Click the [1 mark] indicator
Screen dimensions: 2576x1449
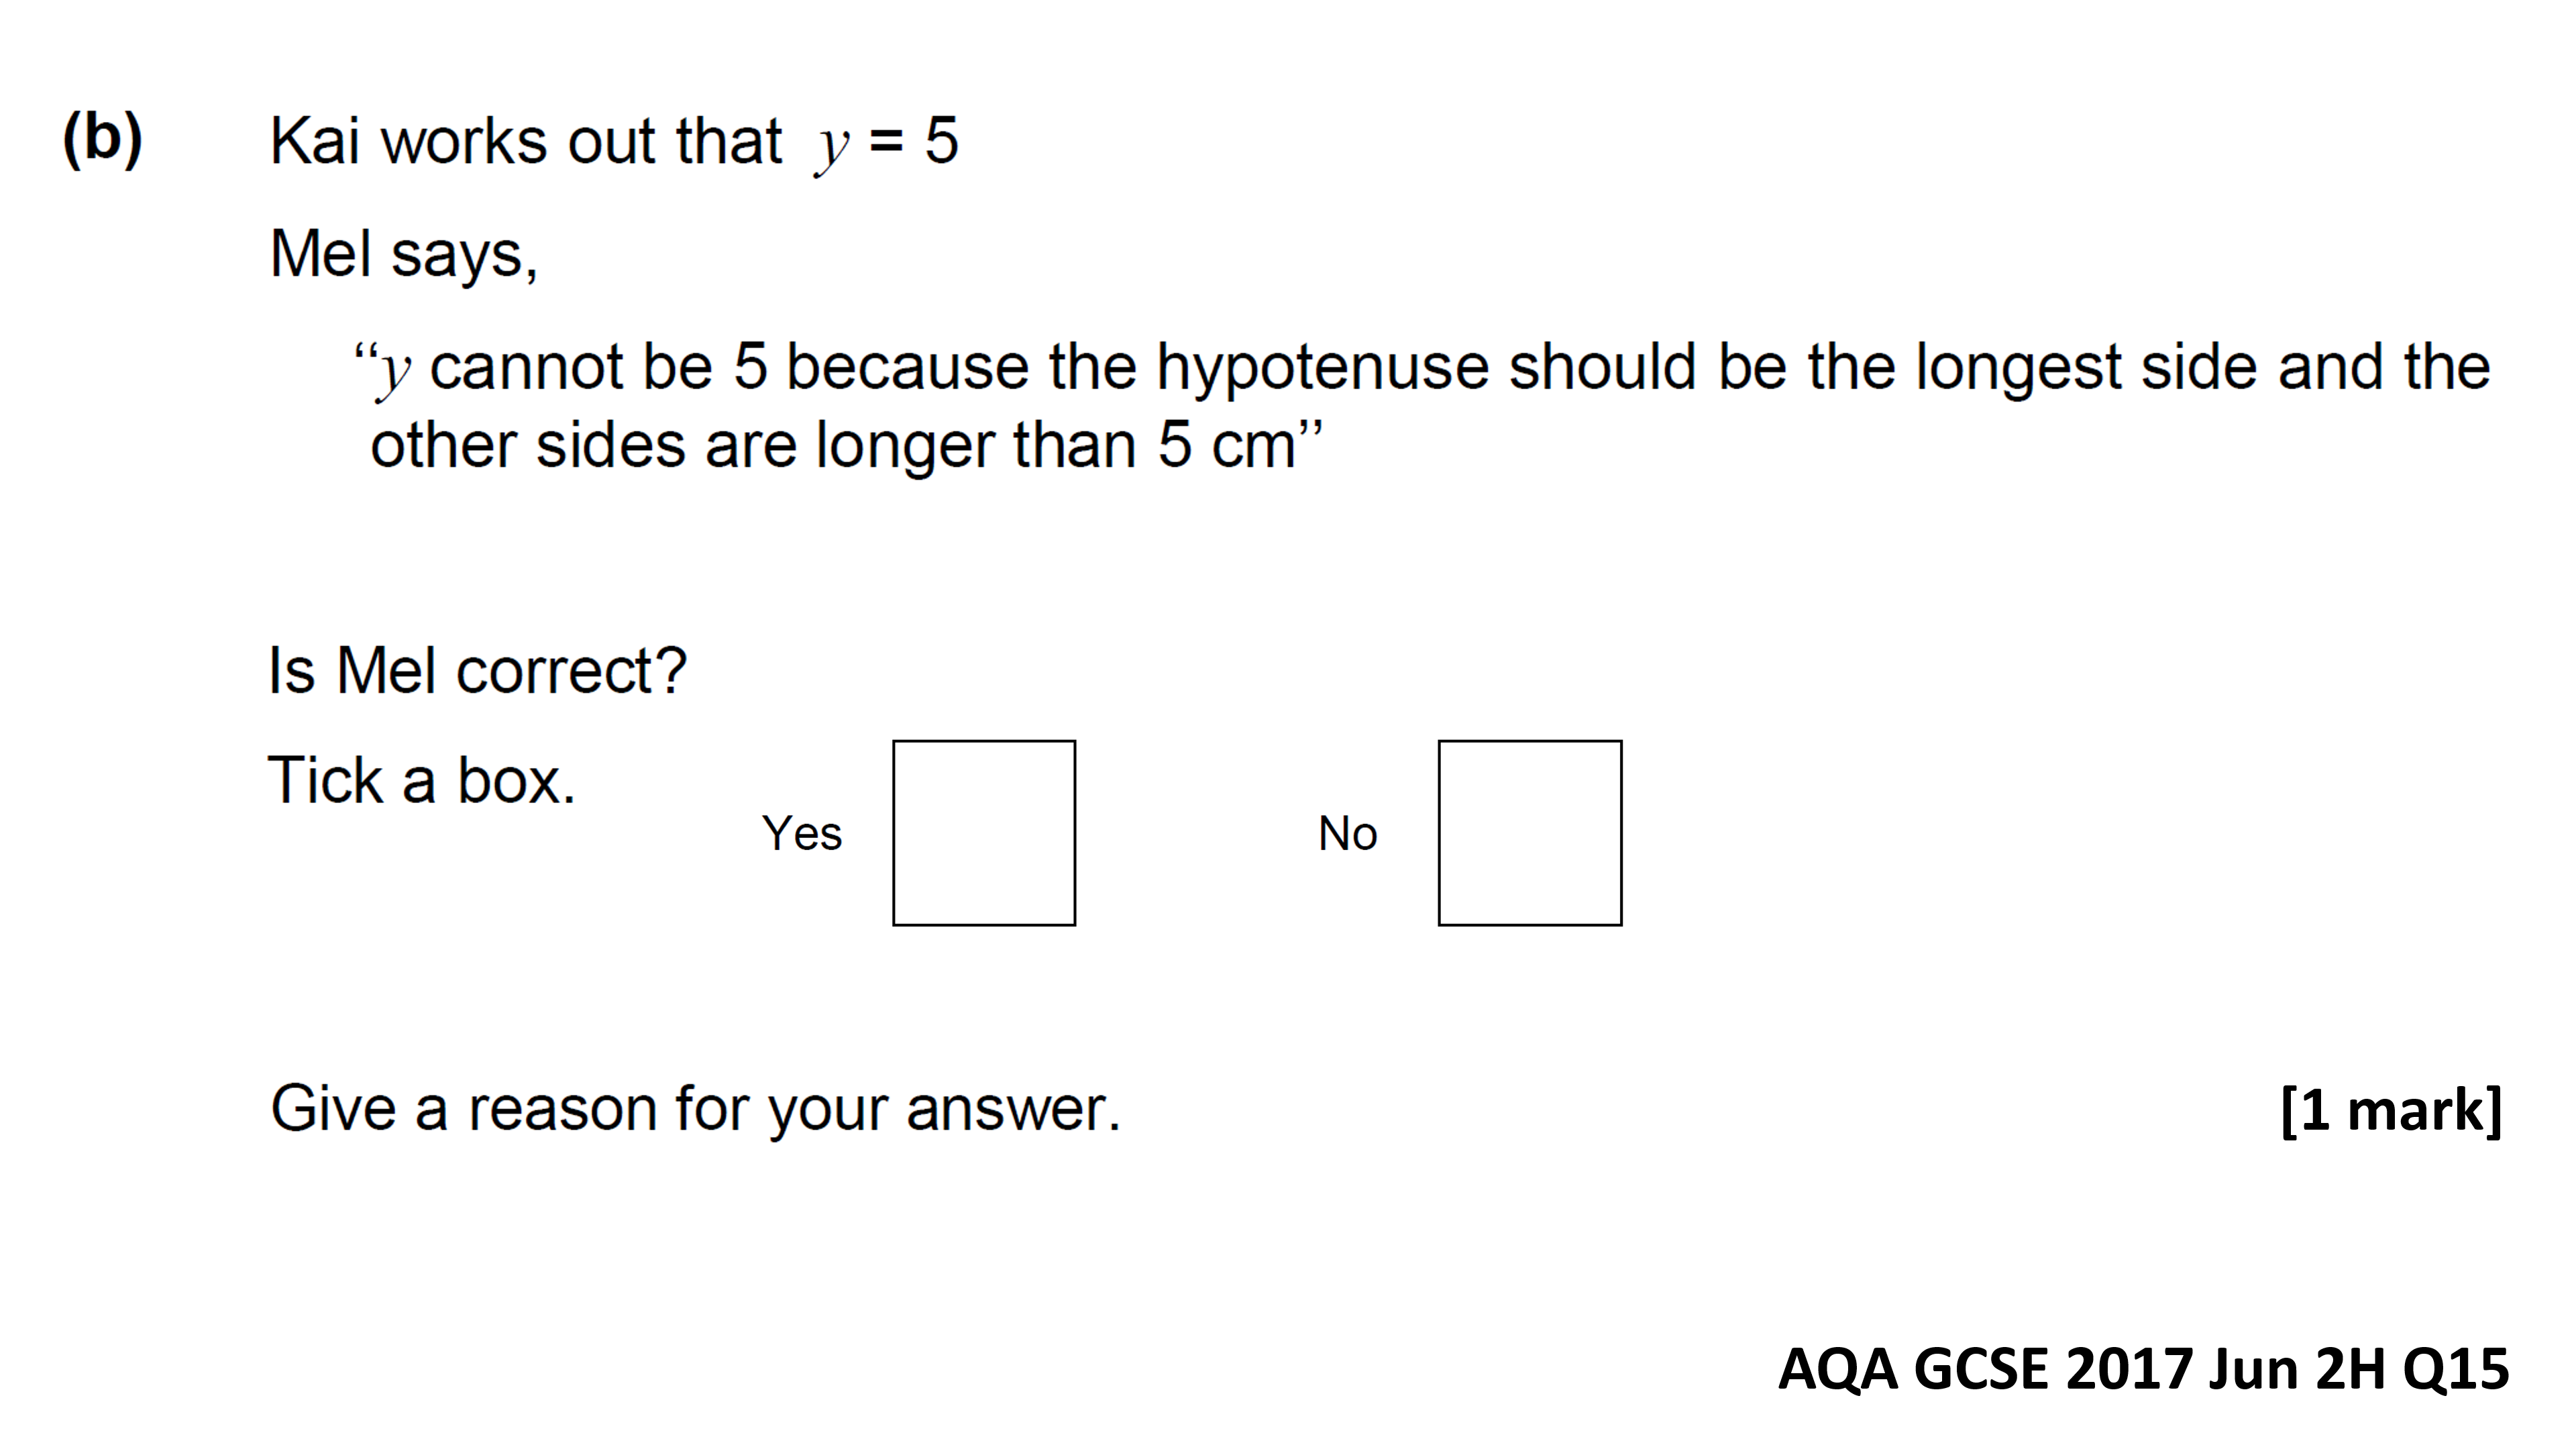pos(2391,1110)
